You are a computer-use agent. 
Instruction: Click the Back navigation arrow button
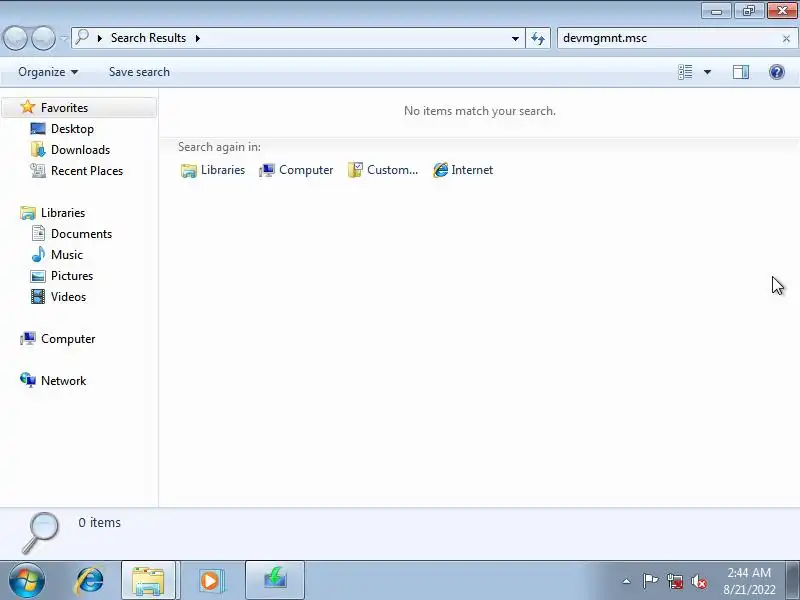click(x=15, y=38)
